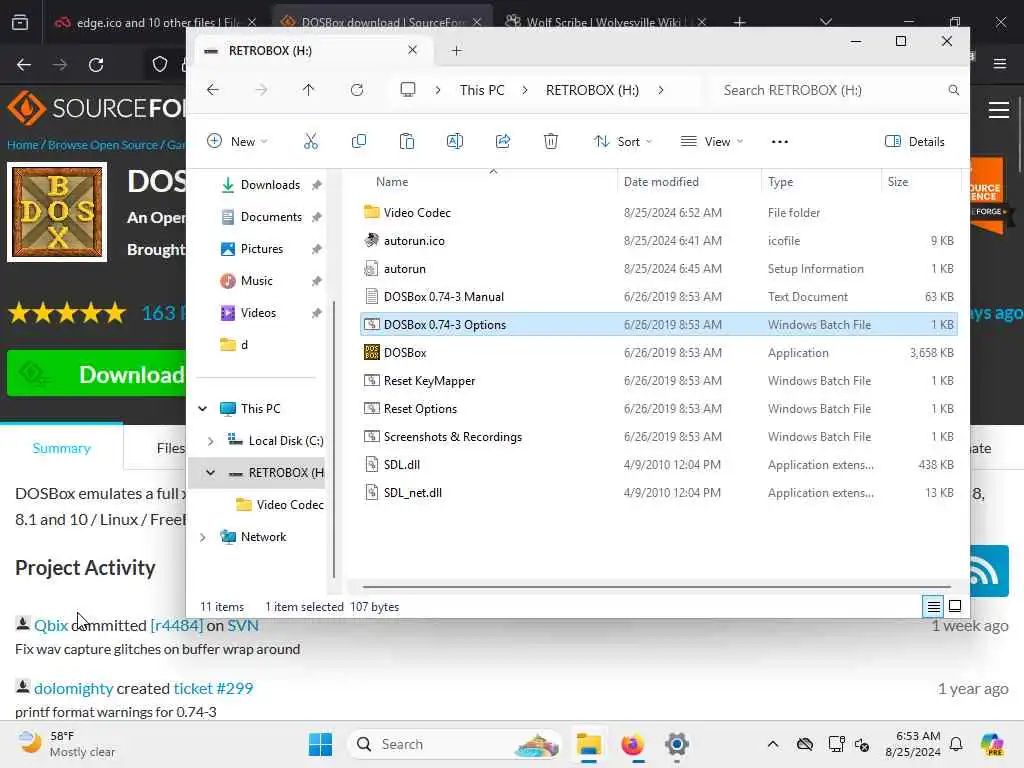Image resolution: width=1024 pixels, height=768 pixels.
Task: Open the Qbix user link
Action: [51, 626]
